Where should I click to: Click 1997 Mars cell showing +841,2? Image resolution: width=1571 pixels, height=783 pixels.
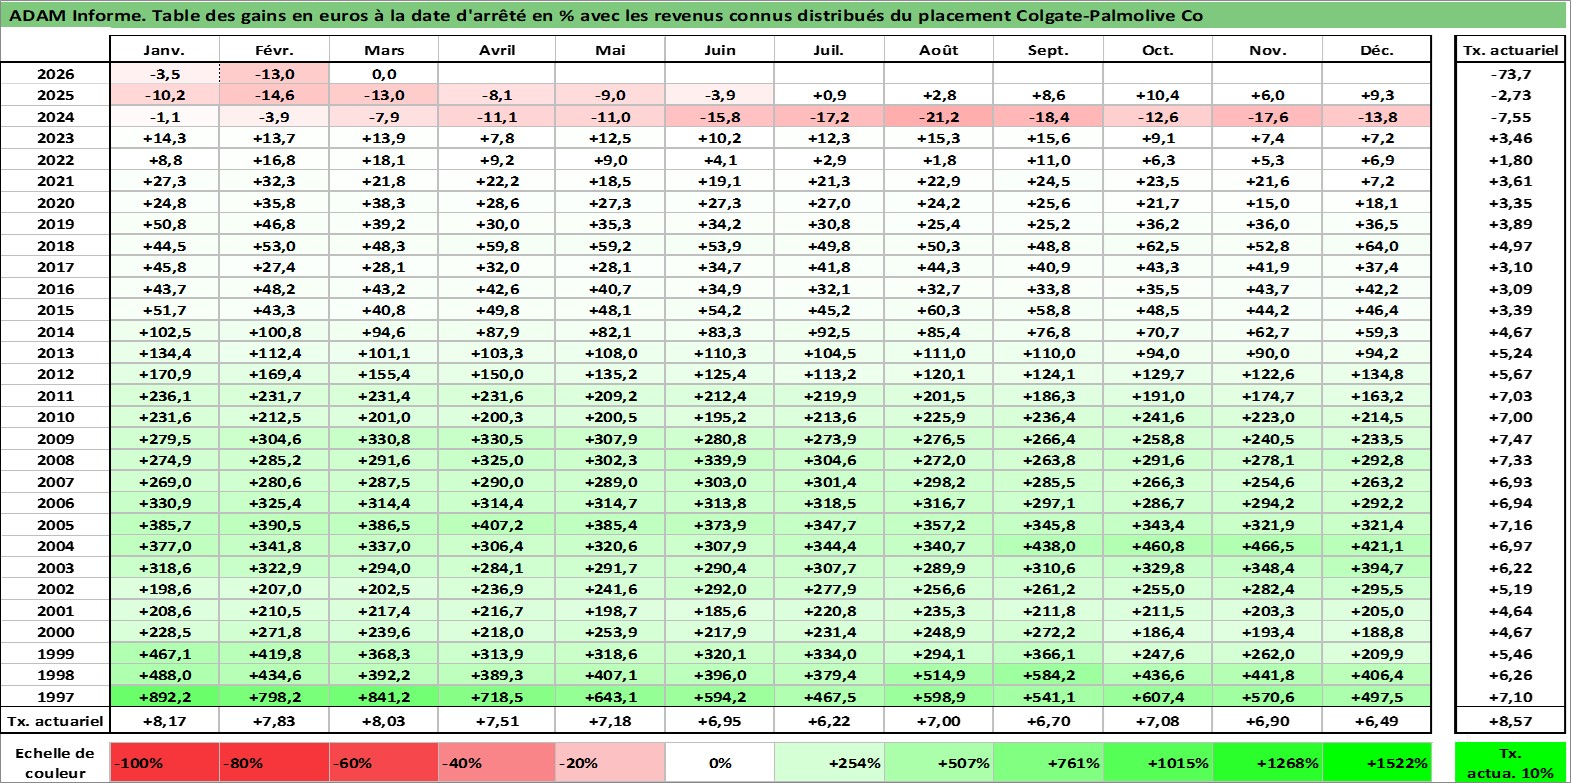pyautogui.click(x=384, y=697)
